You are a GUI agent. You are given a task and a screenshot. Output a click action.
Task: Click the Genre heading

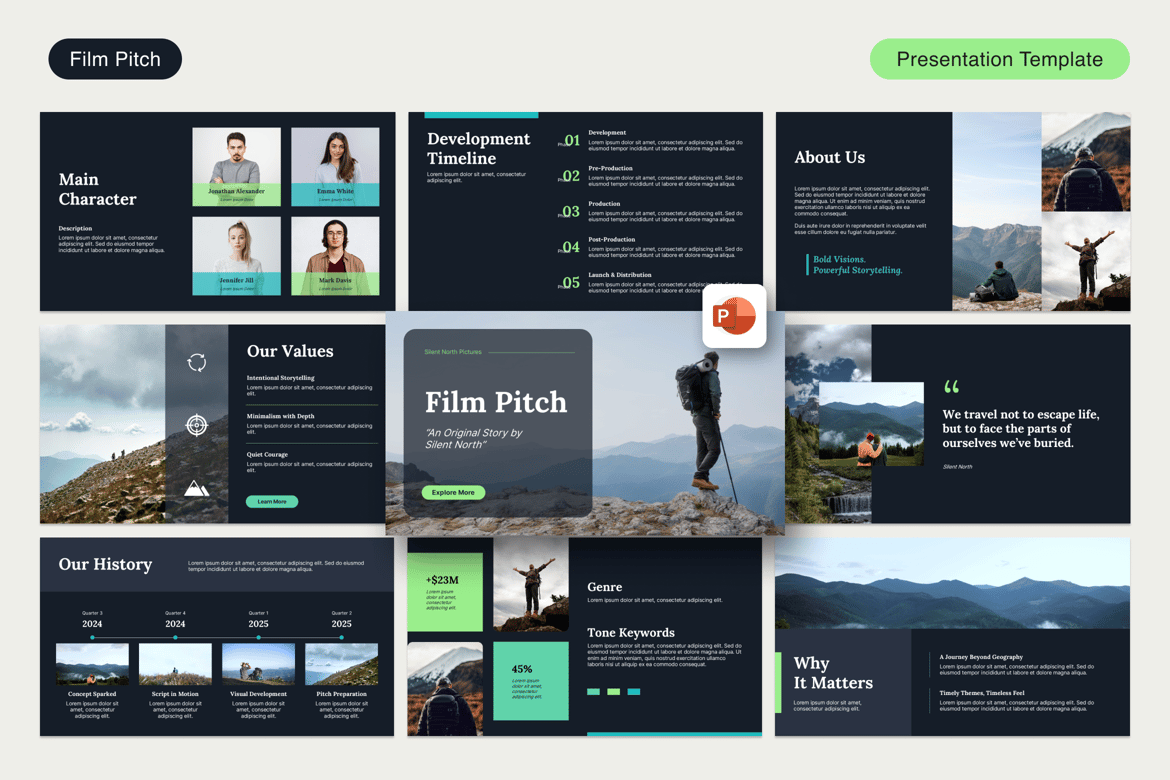(604, 587)
